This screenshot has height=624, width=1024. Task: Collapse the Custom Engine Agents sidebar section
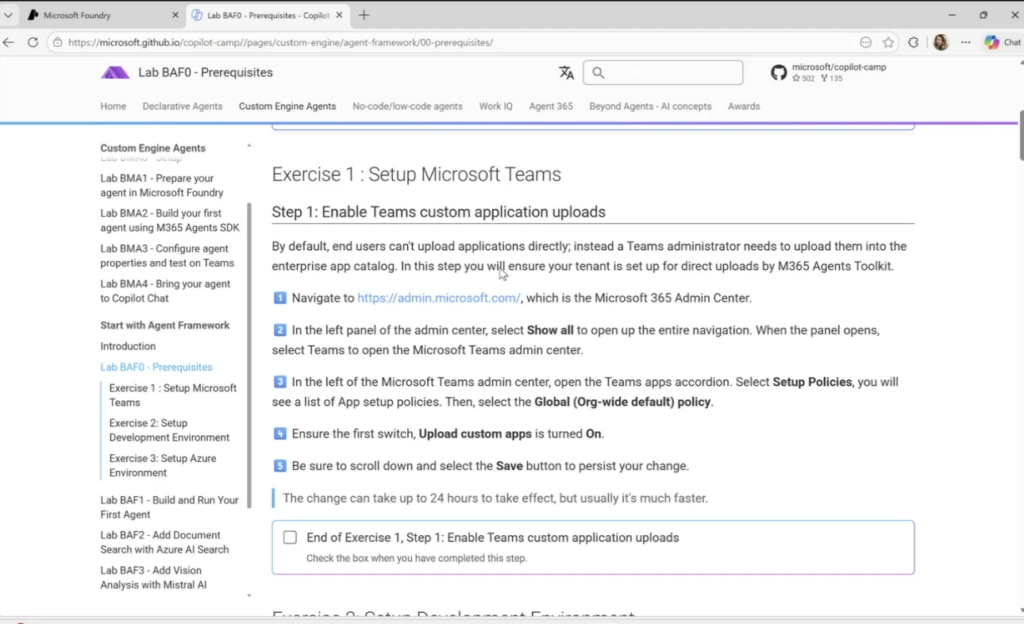pos(249,147)
